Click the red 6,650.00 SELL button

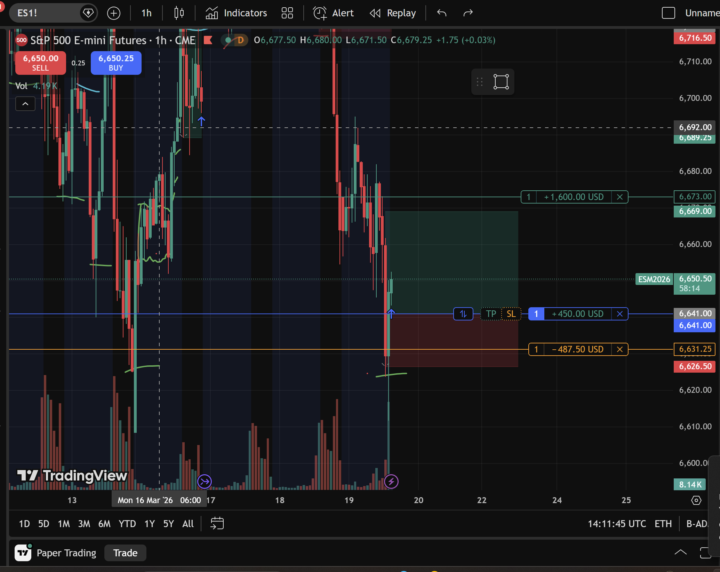point(40,63)
